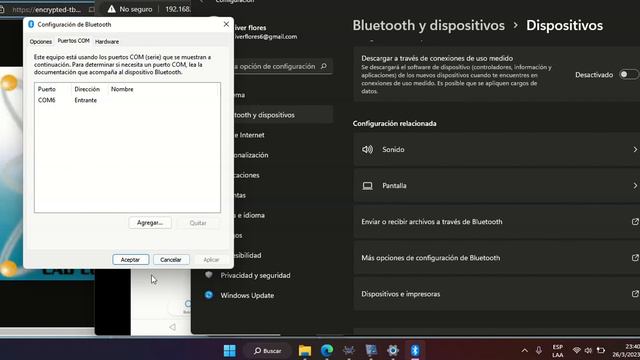The width and height of the screenshot is (640, 360).
Task: Click the settings search magnifier icon
Action: pyautogui.click(x=324, y=66)
